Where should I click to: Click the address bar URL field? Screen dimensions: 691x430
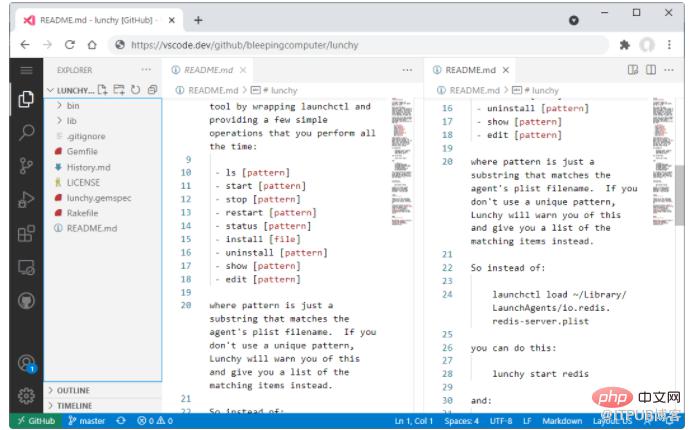click(x=359, y=44)
